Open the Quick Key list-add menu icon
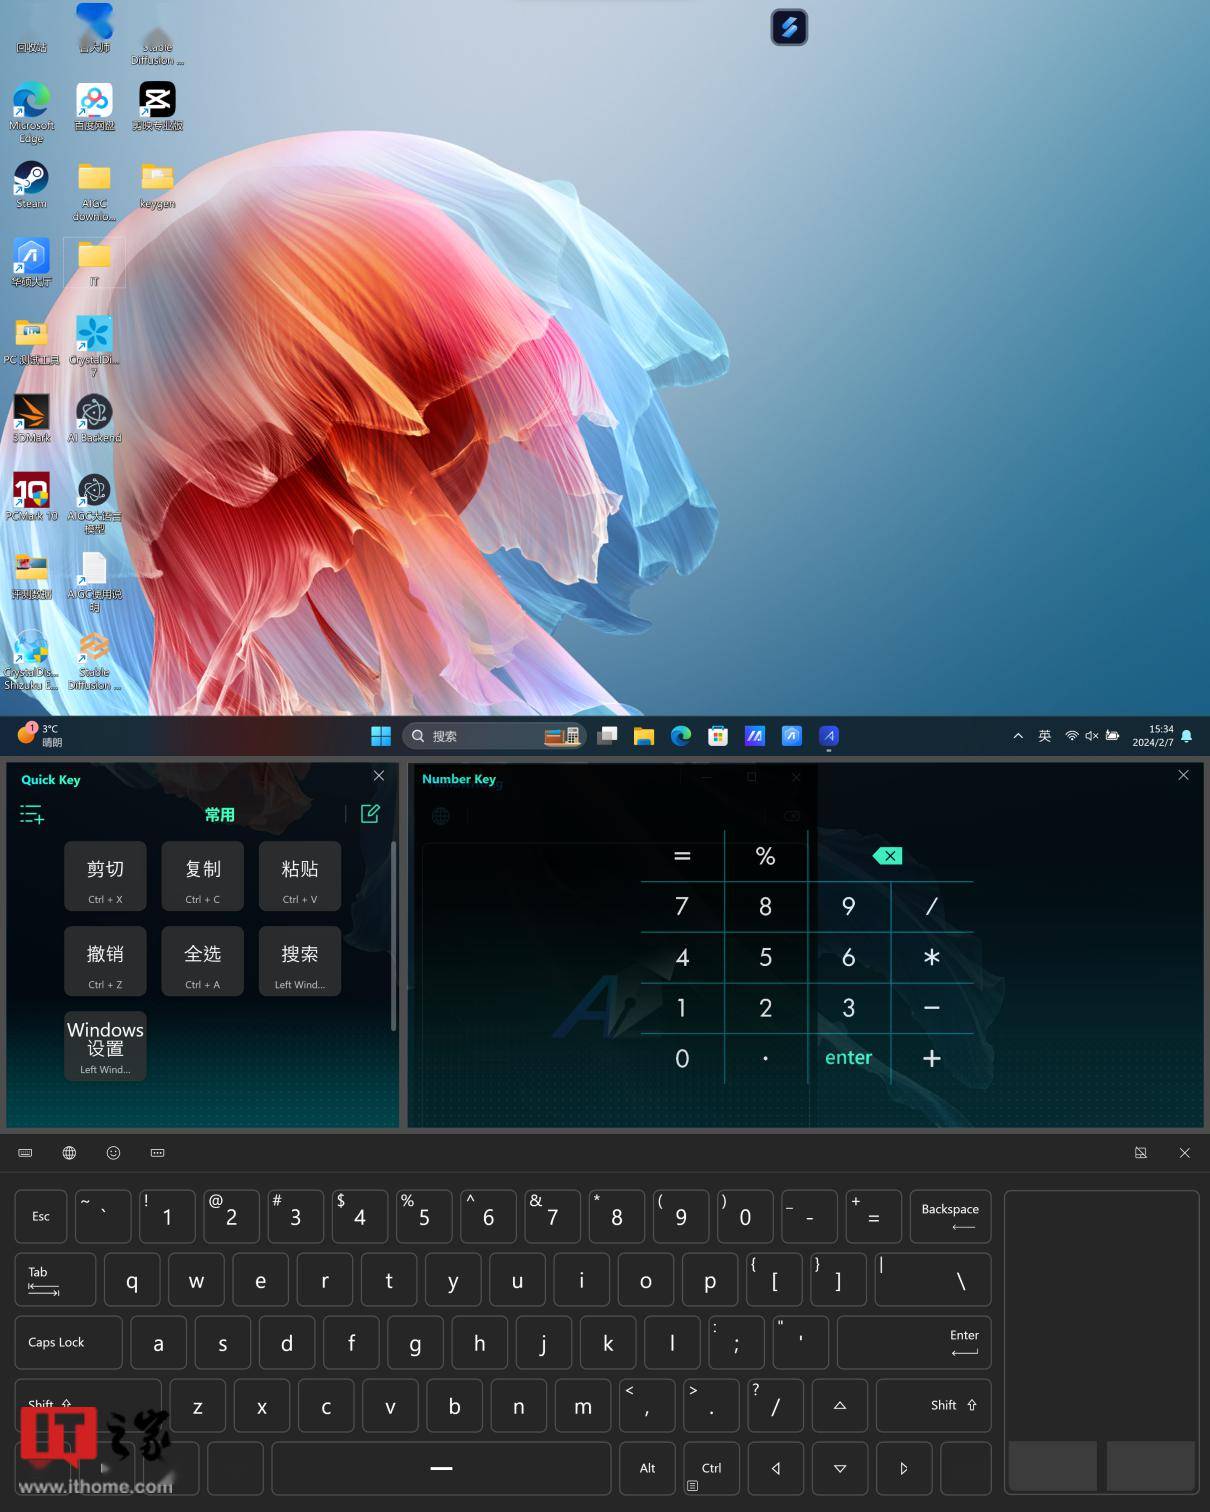The width and height of the screenshot is (1210, 1512). [x=32, y=815]
